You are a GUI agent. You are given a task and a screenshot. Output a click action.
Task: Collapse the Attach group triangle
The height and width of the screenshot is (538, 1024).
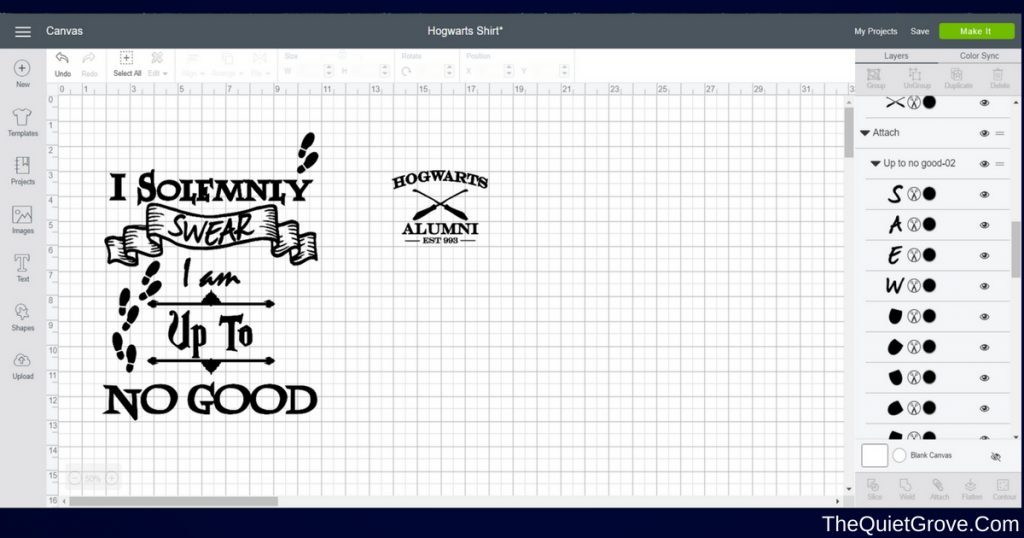(865, 133)
